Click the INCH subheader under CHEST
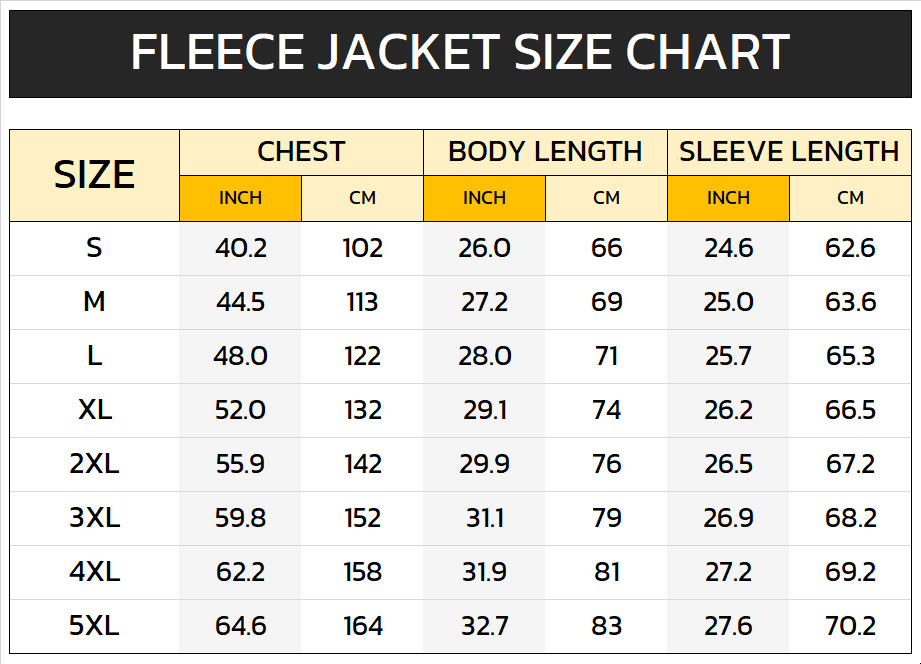This screenshot has width=921, height=664. (240, 198)
